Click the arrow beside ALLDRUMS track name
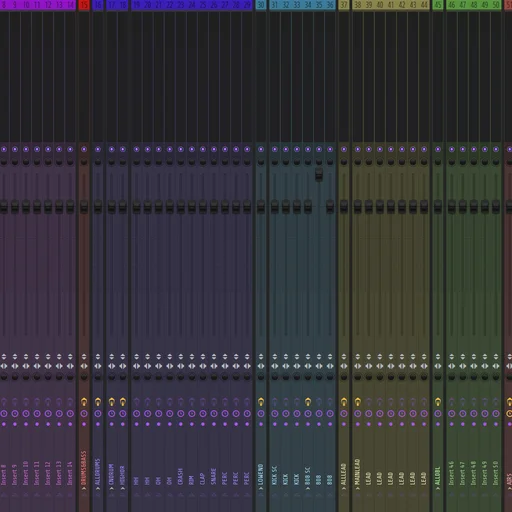Viewport: 512px width, 512px height. pyautogui.click(x=98, y=488)
